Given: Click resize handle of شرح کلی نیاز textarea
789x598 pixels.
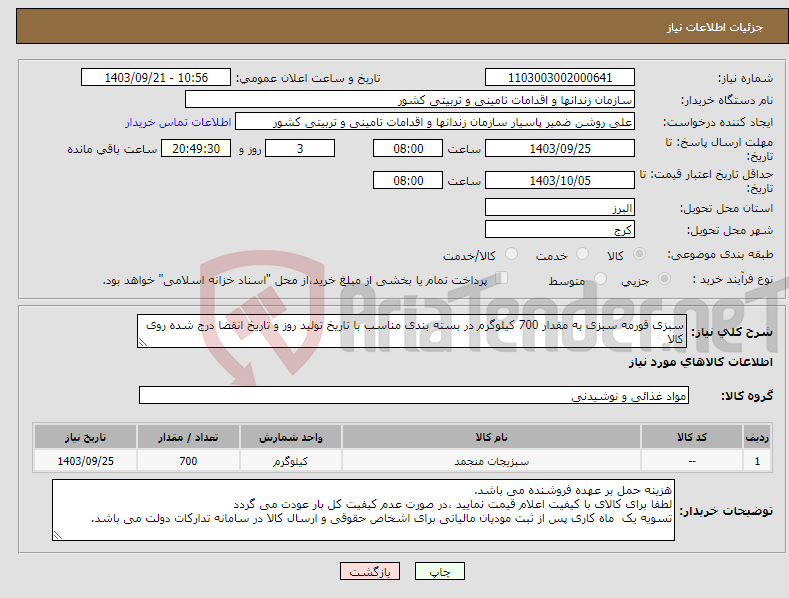Looking at the screenshot, I should point(143,342).
